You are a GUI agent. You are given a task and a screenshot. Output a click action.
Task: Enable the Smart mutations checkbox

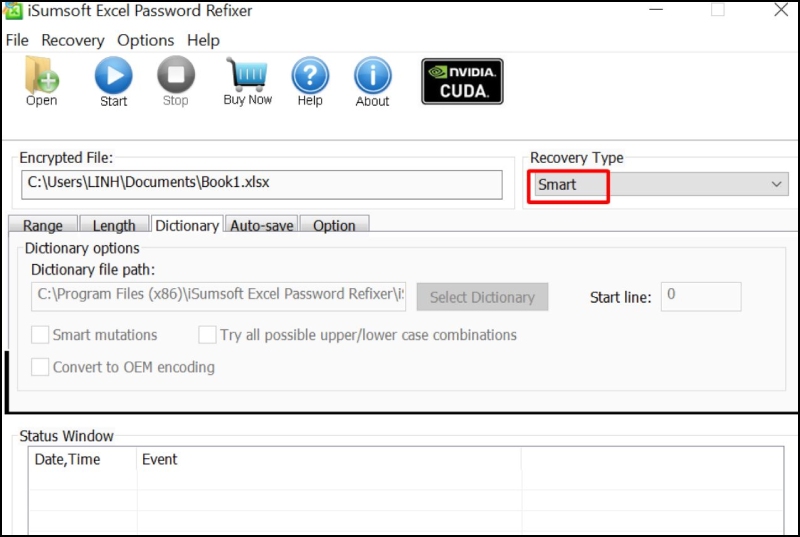[40, 335]
